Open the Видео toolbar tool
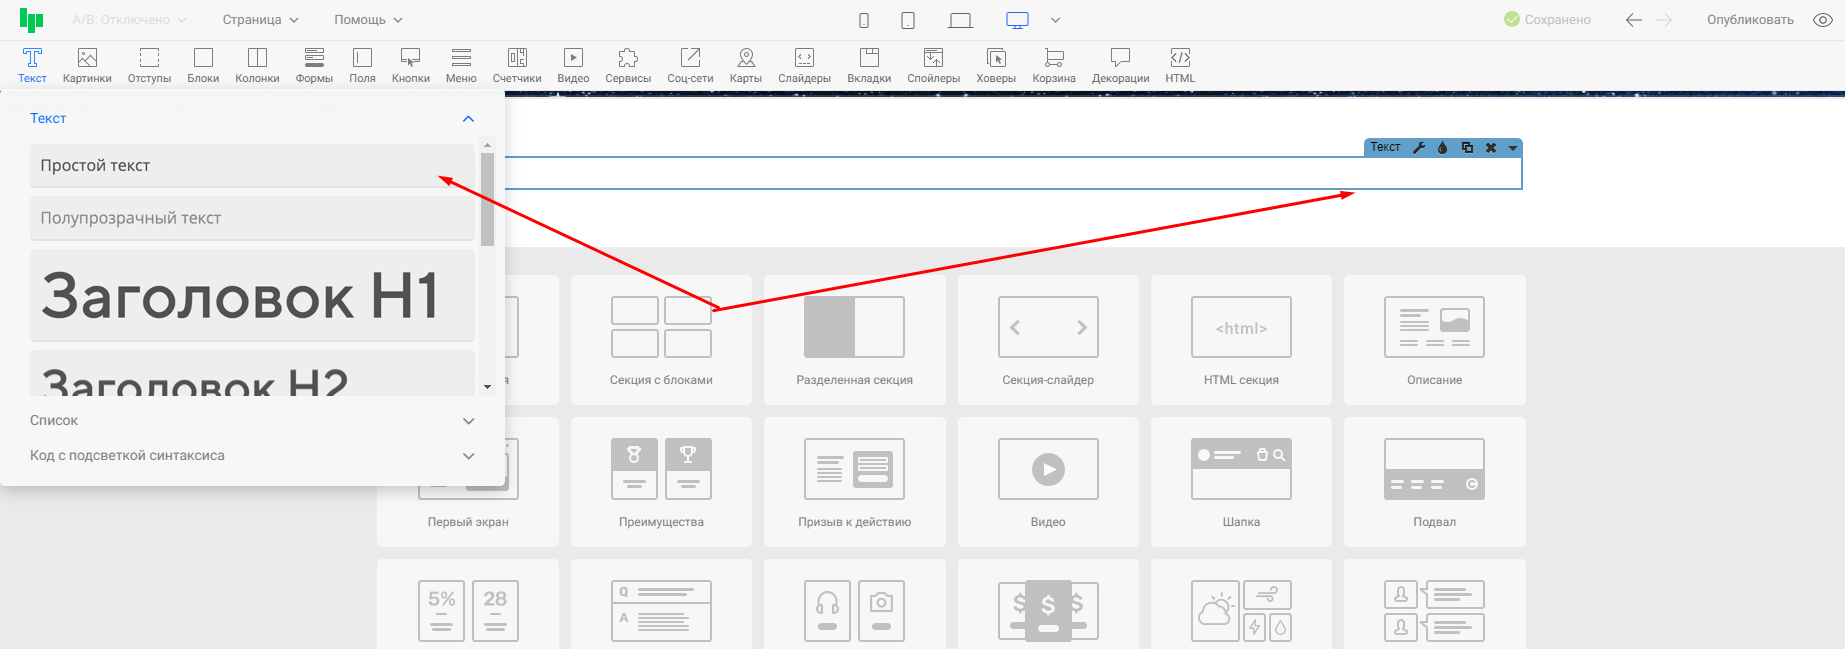The width and height of the screenshot is (1845, 649). [x=573, y=65]
